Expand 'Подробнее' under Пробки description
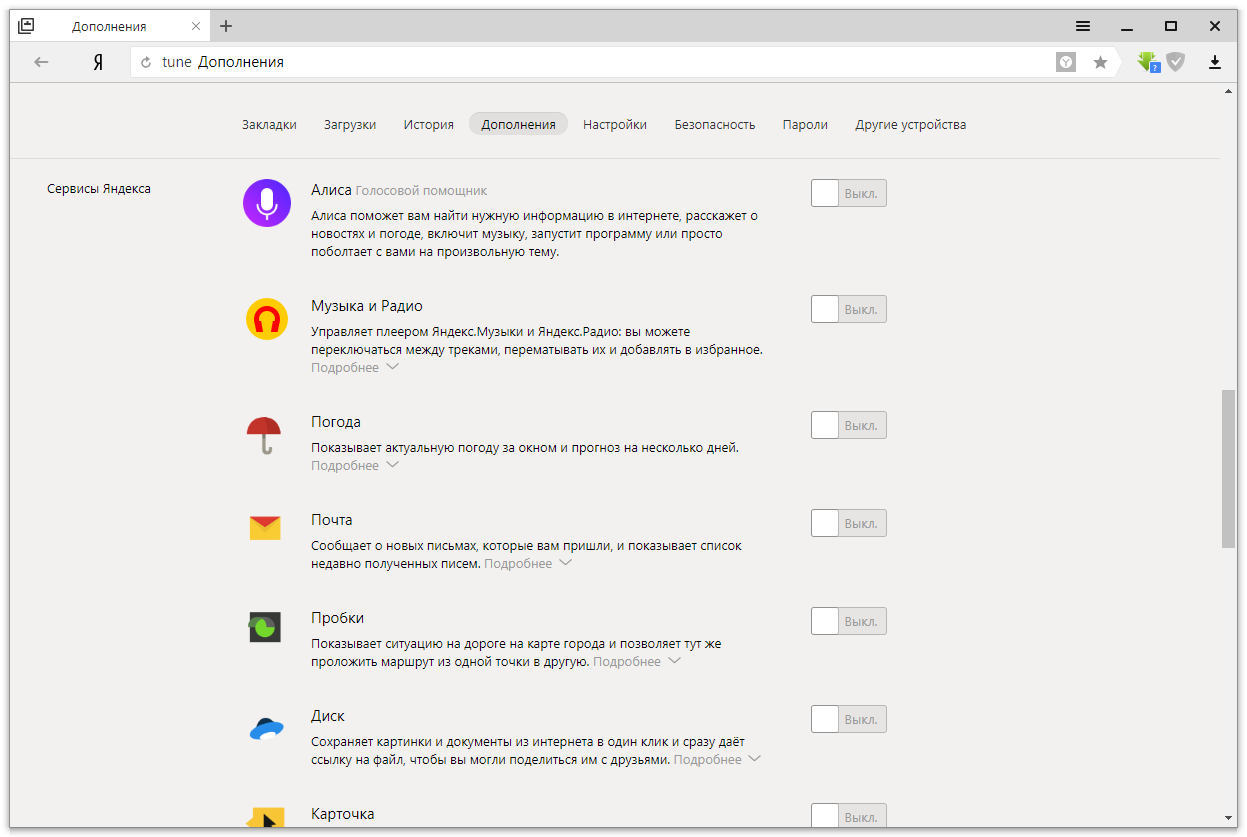 tap(636, 662)
